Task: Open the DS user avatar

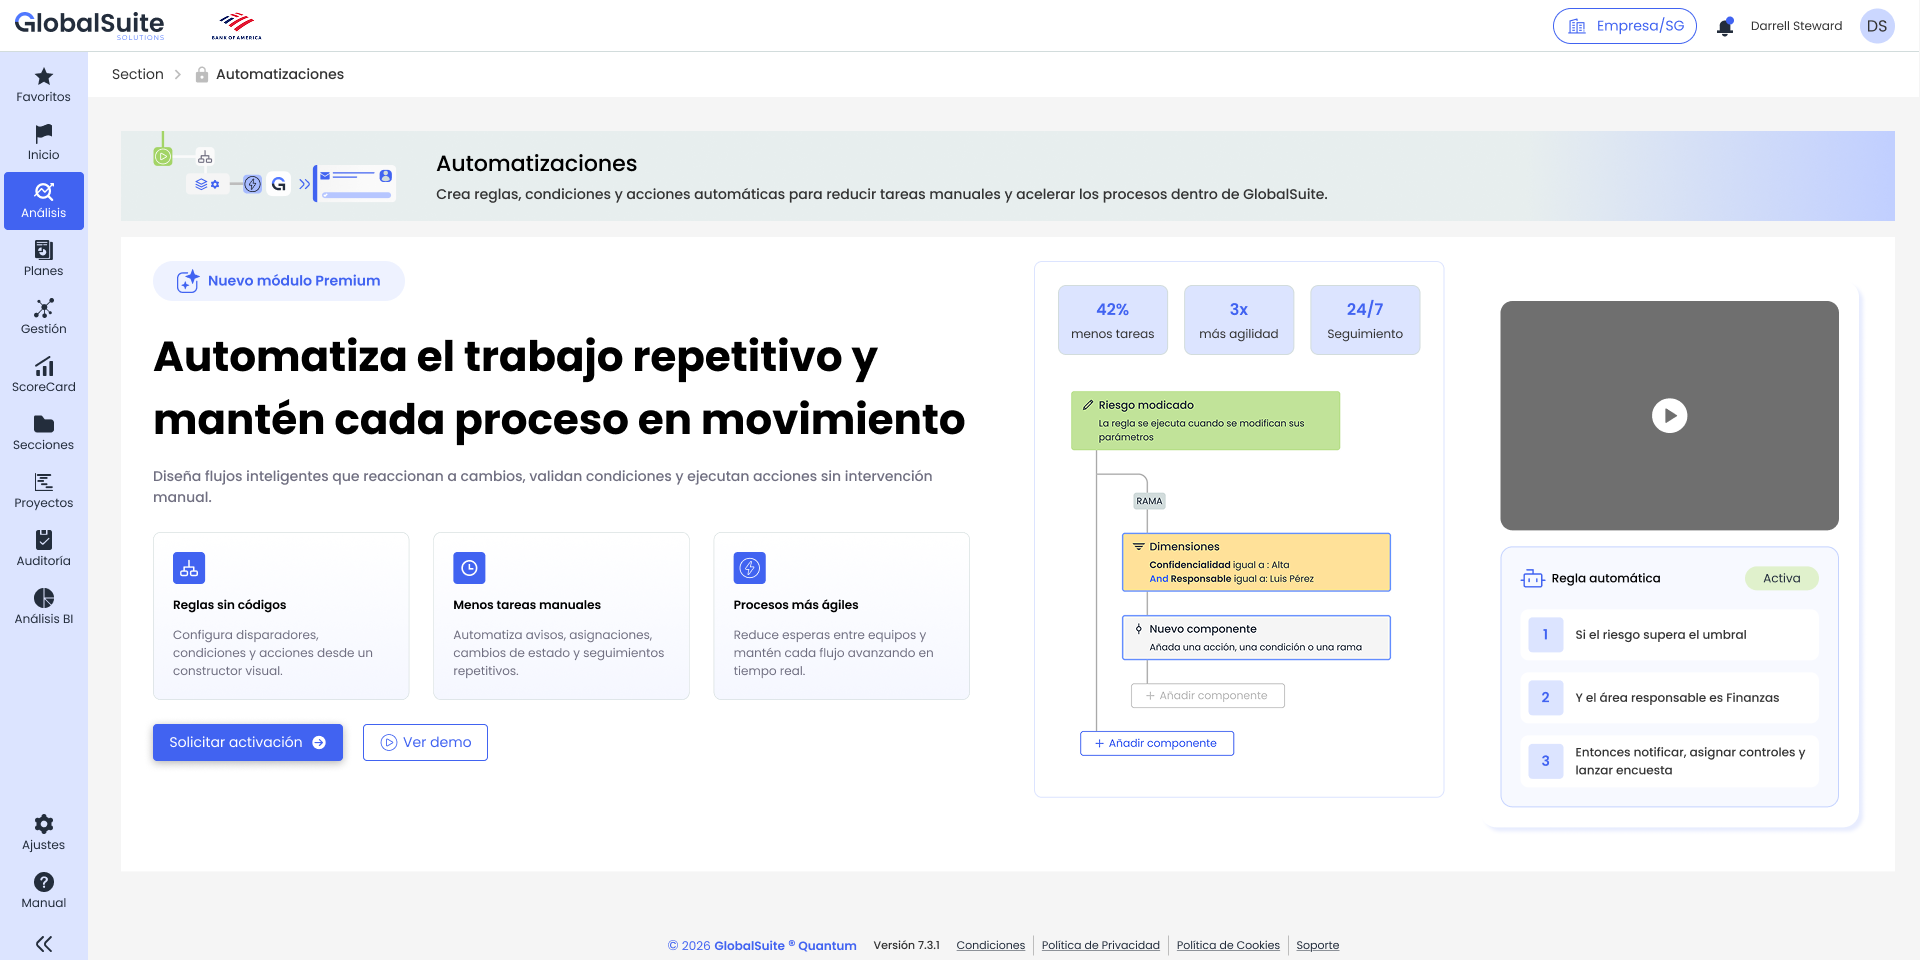Action: [1877, 26]
